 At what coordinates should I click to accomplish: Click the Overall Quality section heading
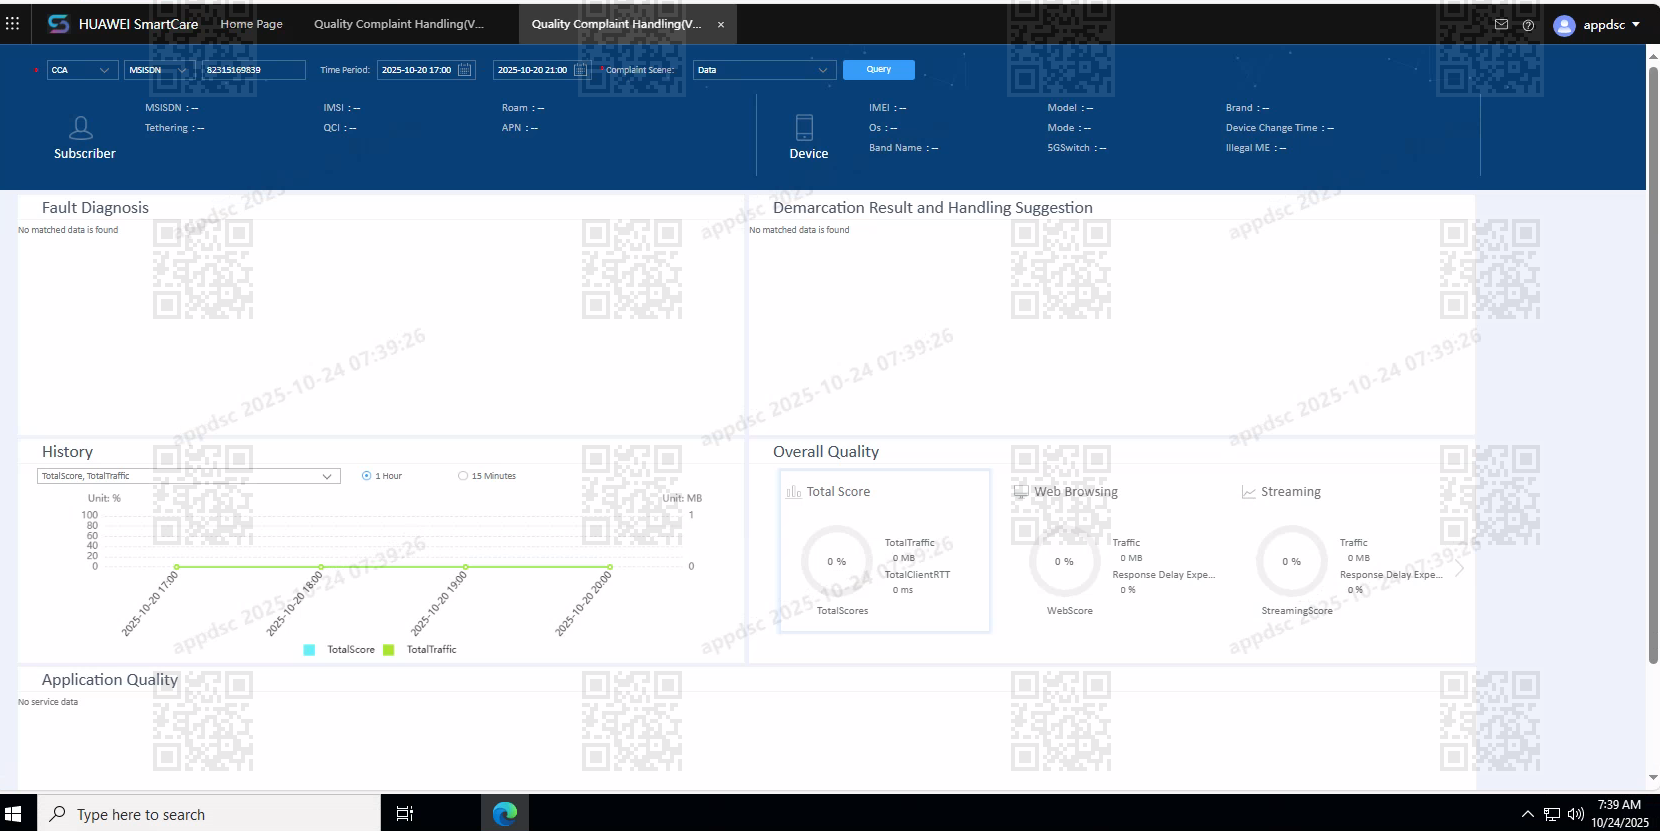coord(826,452)
